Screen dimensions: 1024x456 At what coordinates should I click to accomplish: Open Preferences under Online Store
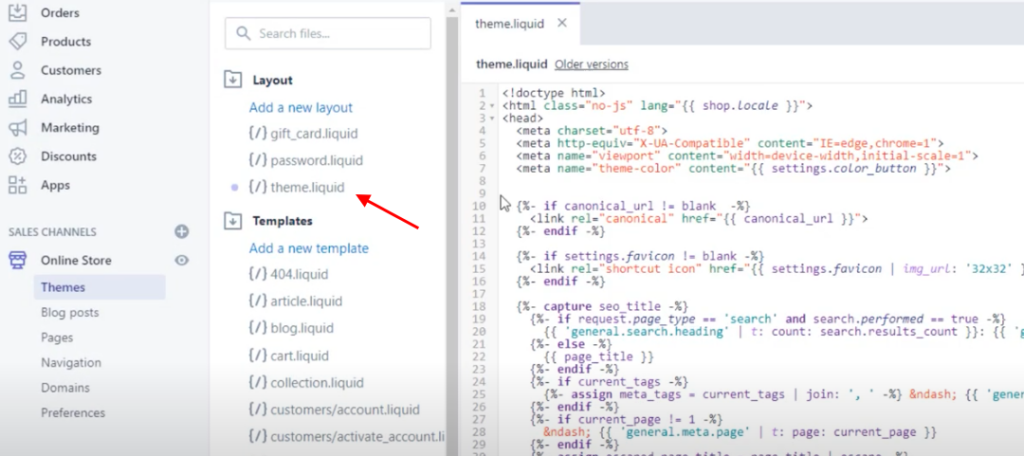point(72,413)
